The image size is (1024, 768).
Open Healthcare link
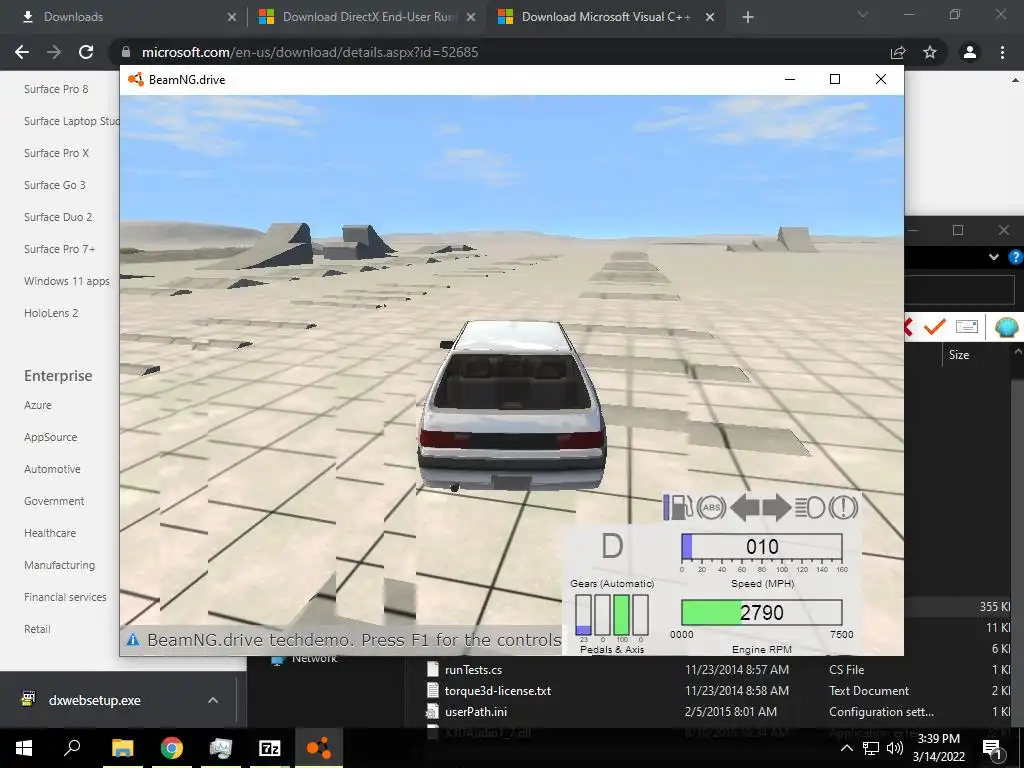click(50, 533)
